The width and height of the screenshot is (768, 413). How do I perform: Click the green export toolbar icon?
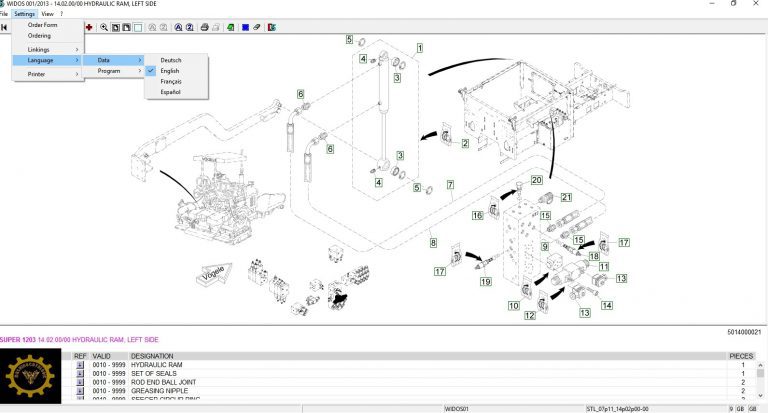coord(231,27)
